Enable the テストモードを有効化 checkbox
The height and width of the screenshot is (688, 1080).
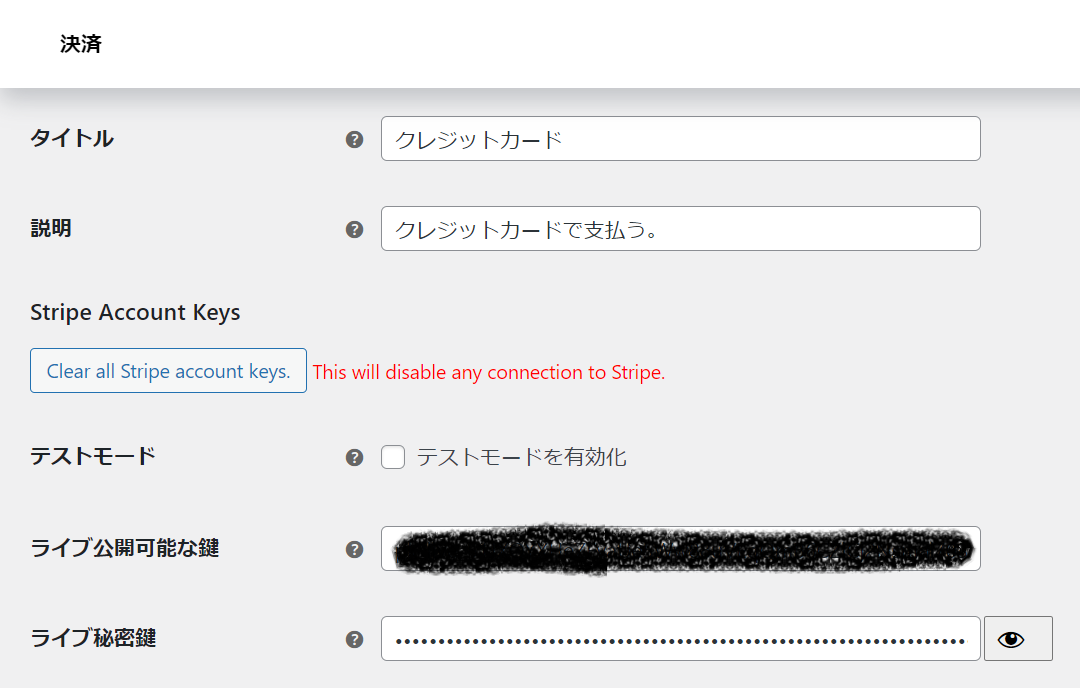click(393, 457)
